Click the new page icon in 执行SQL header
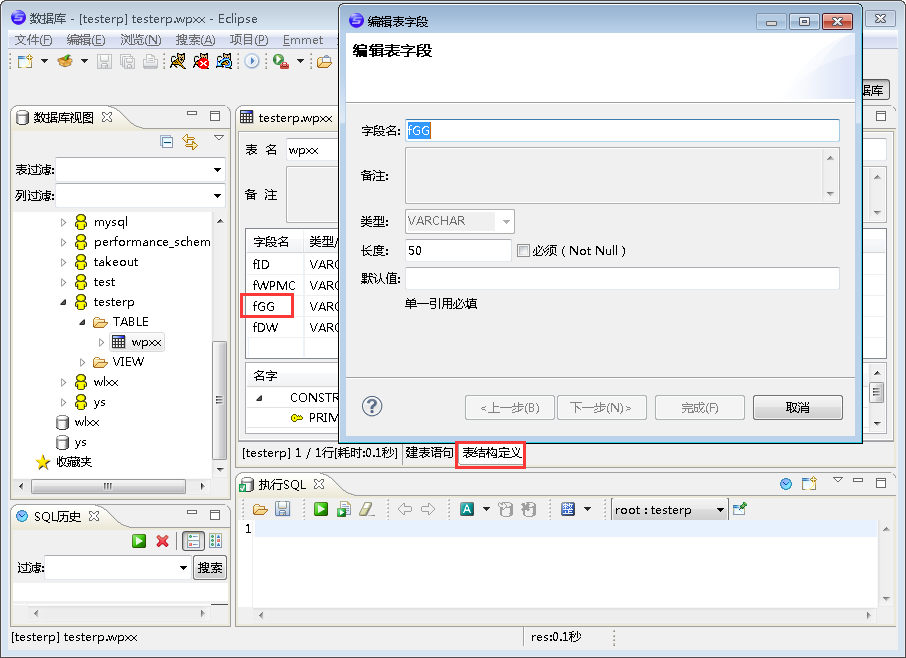 pyautogui.click(x=809, y=484)
